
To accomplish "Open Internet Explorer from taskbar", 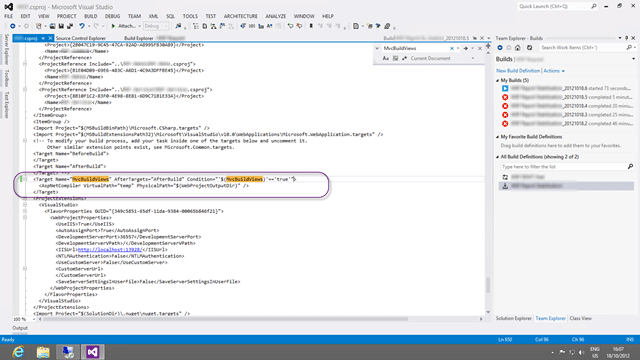I will (18, 352).
